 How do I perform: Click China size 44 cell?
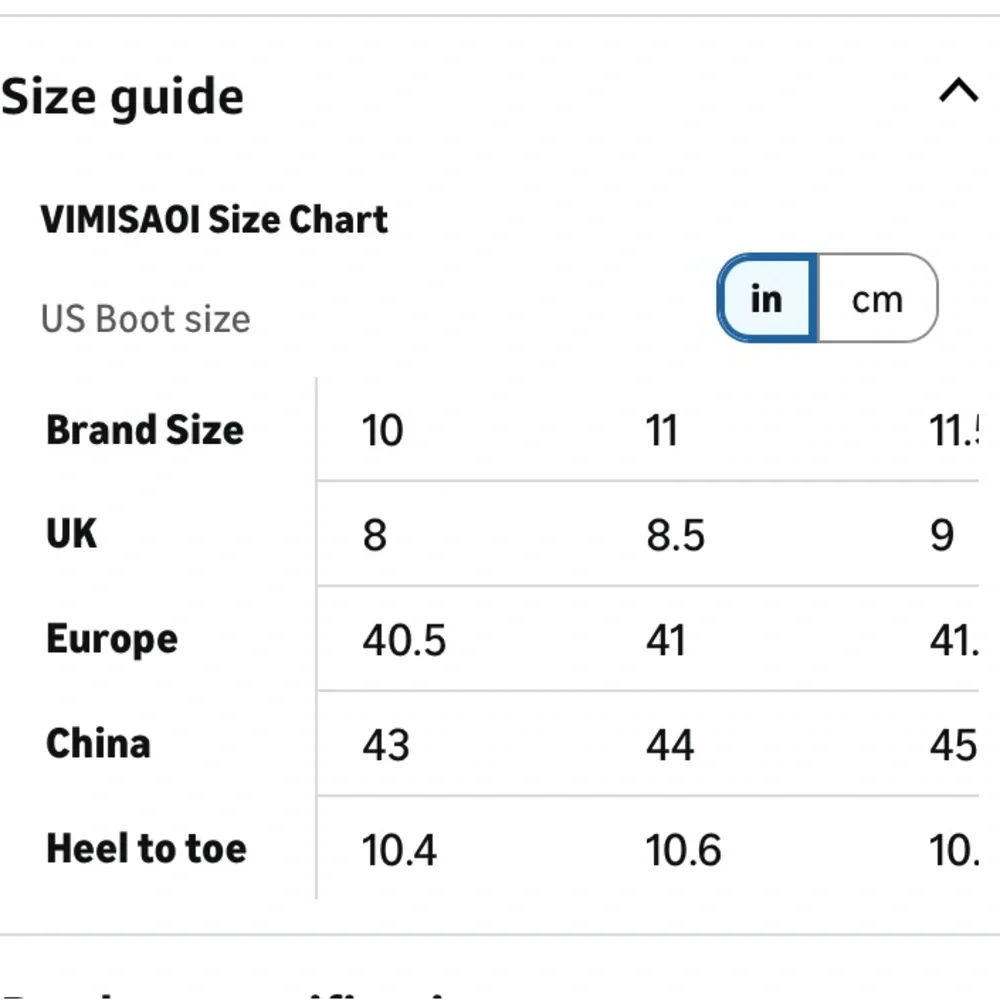click(x=670, y=745)
